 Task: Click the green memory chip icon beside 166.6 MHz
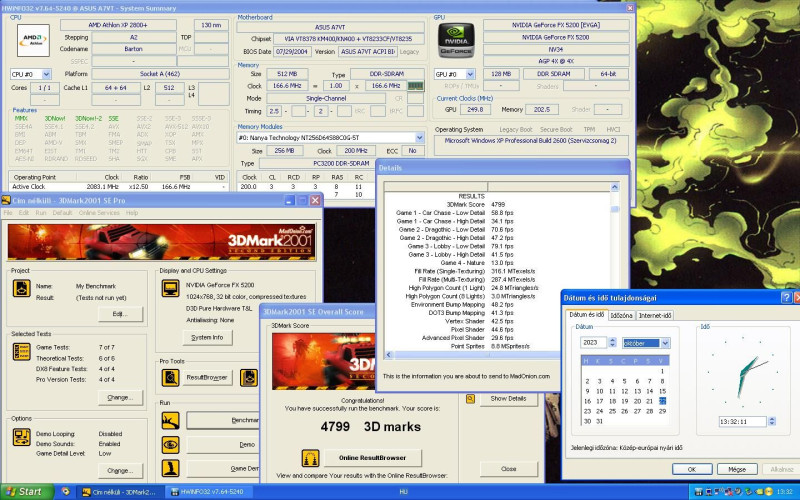pyautogui.click(x=415, y=86)
